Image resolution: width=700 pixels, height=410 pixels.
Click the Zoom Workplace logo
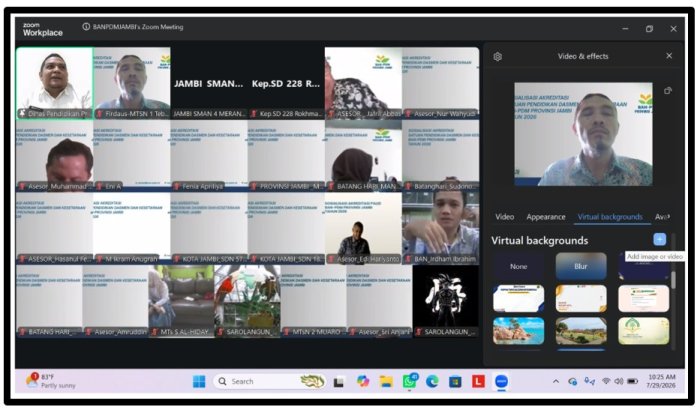pos(42,29)
